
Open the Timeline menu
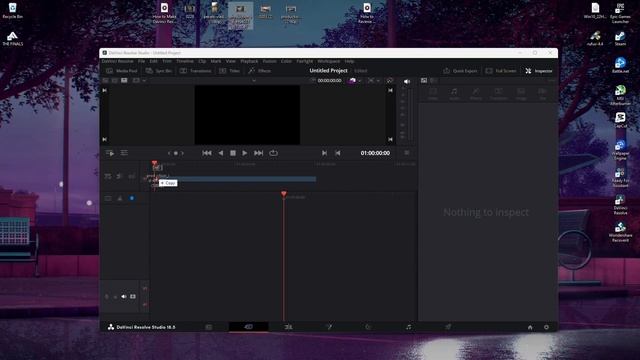pos(185,61)
